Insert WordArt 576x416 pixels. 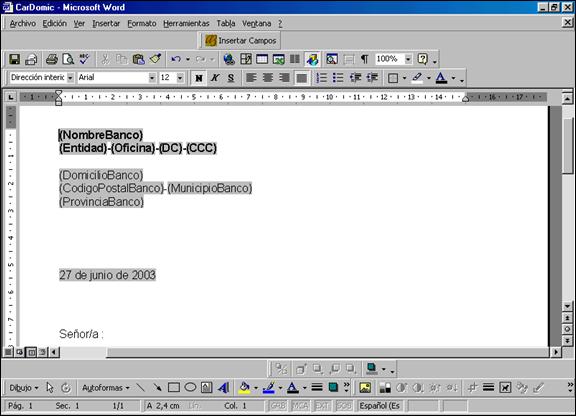[x=223, y=387]
